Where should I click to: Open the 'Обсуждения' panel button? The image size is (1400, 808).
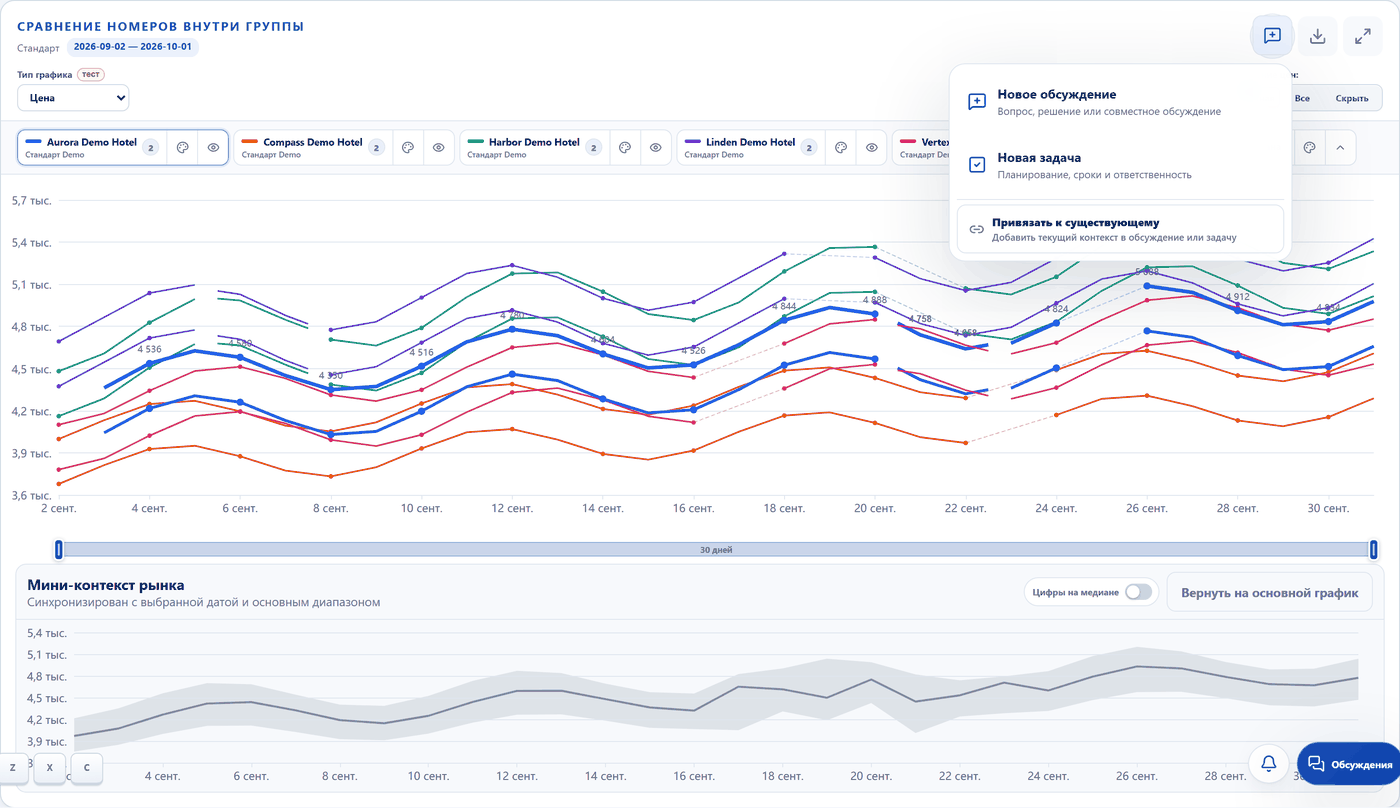(1349, 765)
